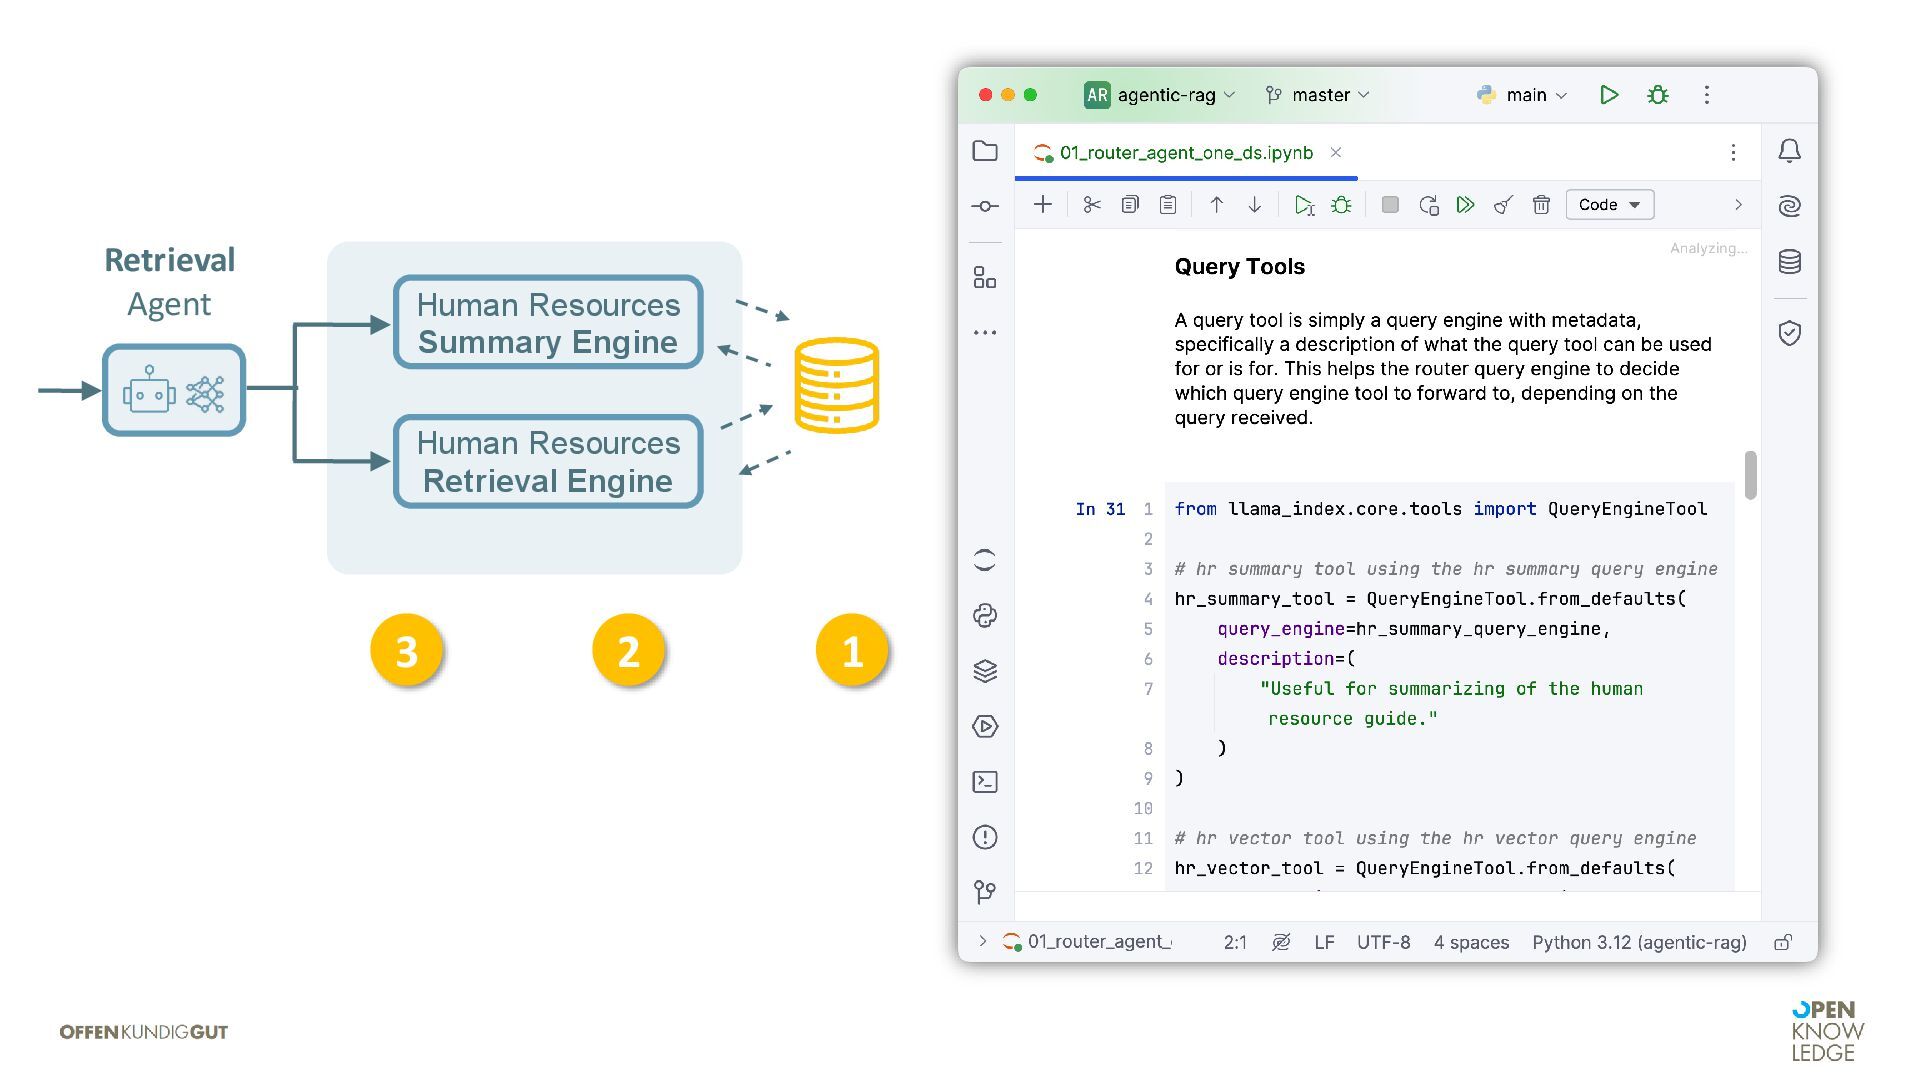Cut the selected notebook cell
The image size is (1920, 1080).
[x=1092, y=205]
